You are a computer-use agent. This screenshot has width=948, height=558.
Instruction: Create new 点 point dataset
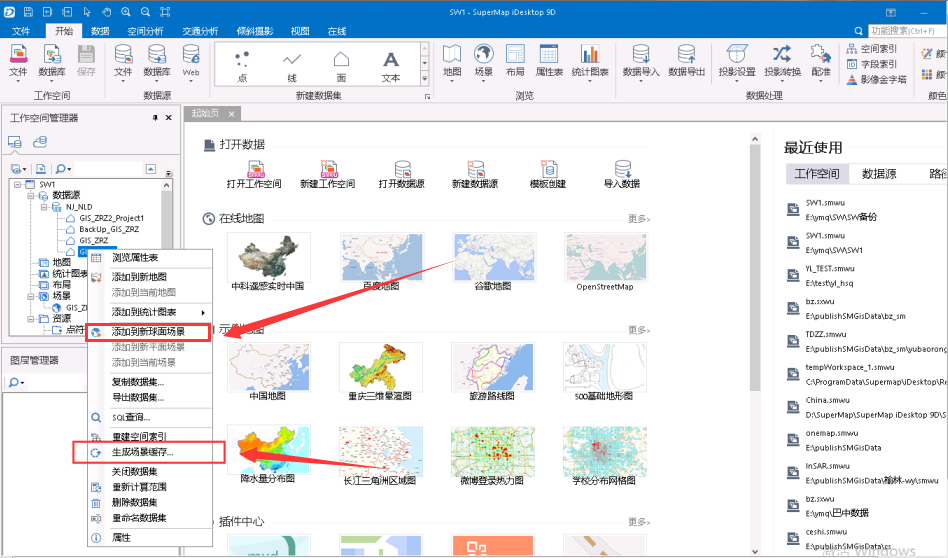pyautogui.click(x=242, y=66)
